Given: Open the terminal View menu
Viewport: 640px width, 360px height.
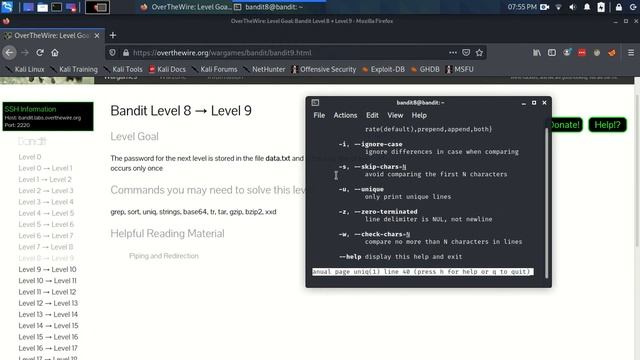Looking at the screenshot, I should pyautogui.click(x=395, y=116).
